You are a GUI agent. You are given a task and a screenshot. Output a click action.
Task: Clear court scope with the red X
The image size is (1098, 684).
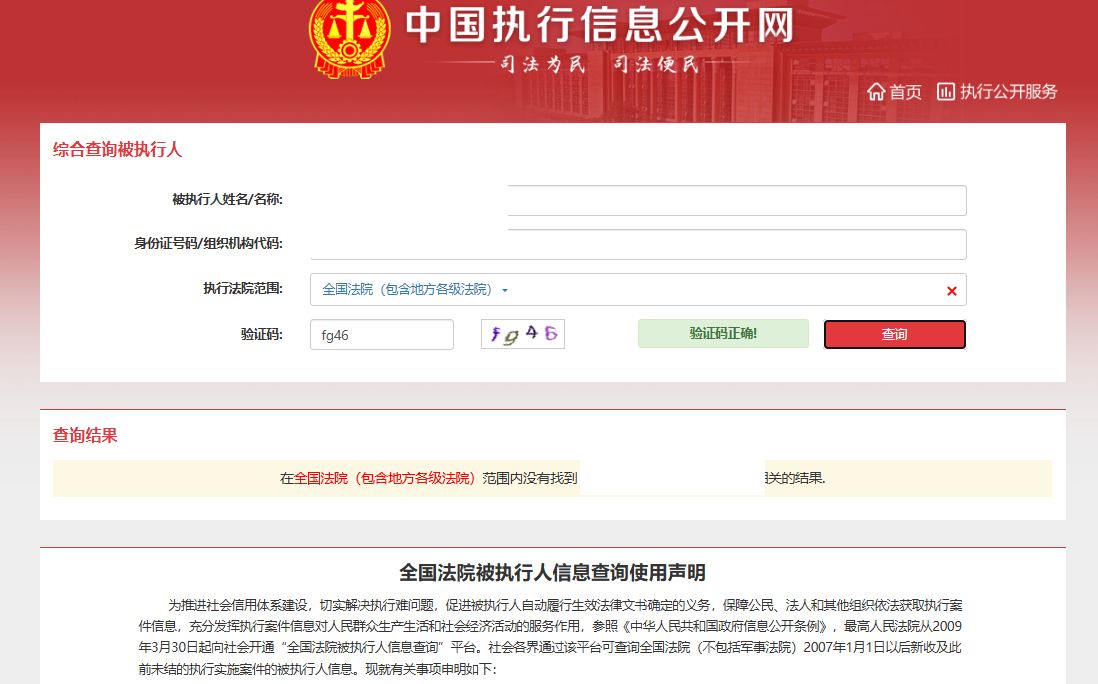951,291
